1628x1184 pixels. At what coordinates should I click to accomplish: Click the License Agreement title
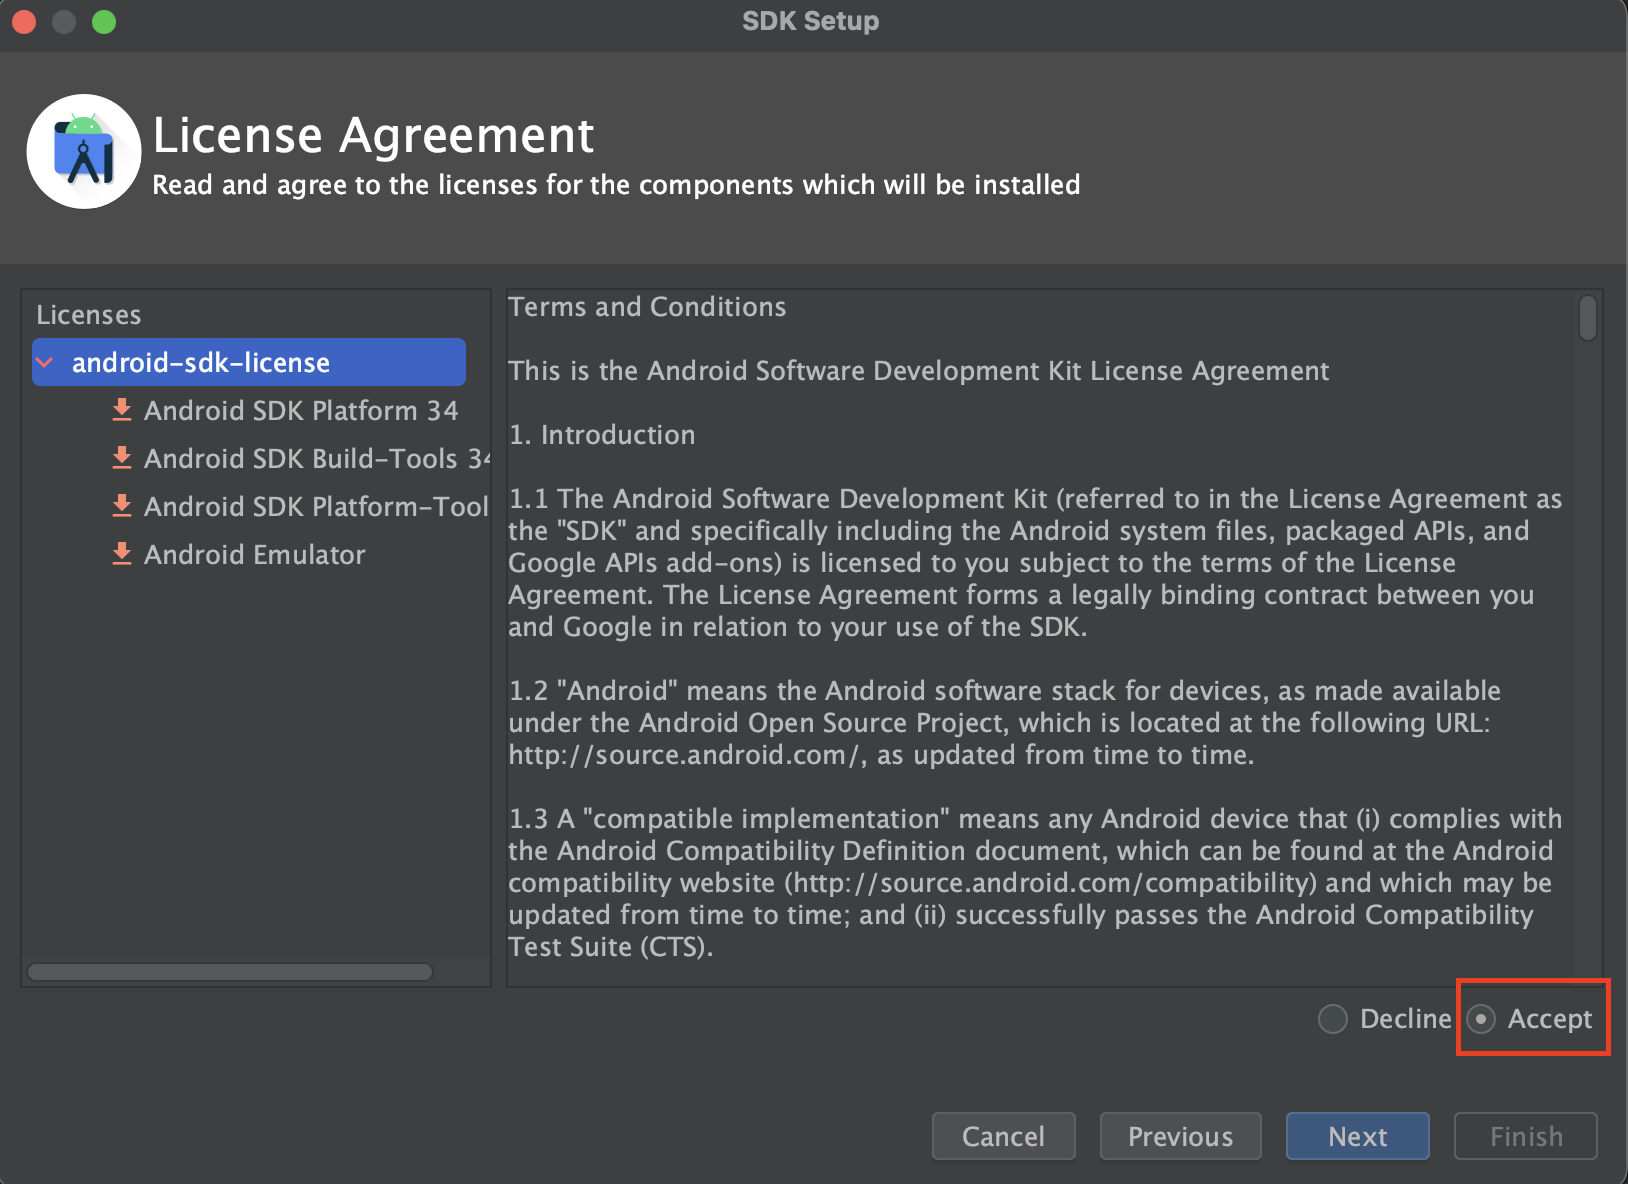(374, 135)
